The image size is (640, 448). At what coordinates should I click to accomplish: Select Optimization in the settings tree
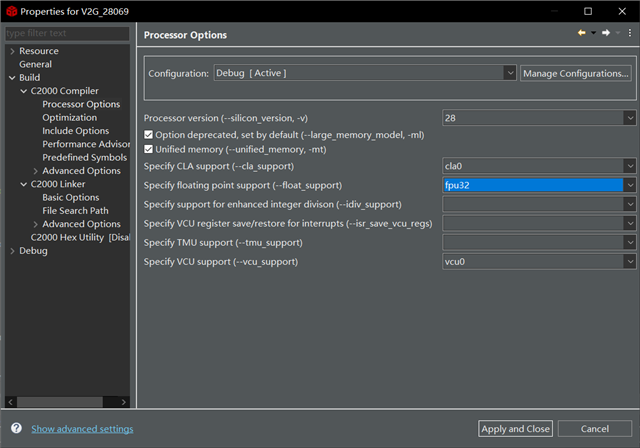click(69, 117)
